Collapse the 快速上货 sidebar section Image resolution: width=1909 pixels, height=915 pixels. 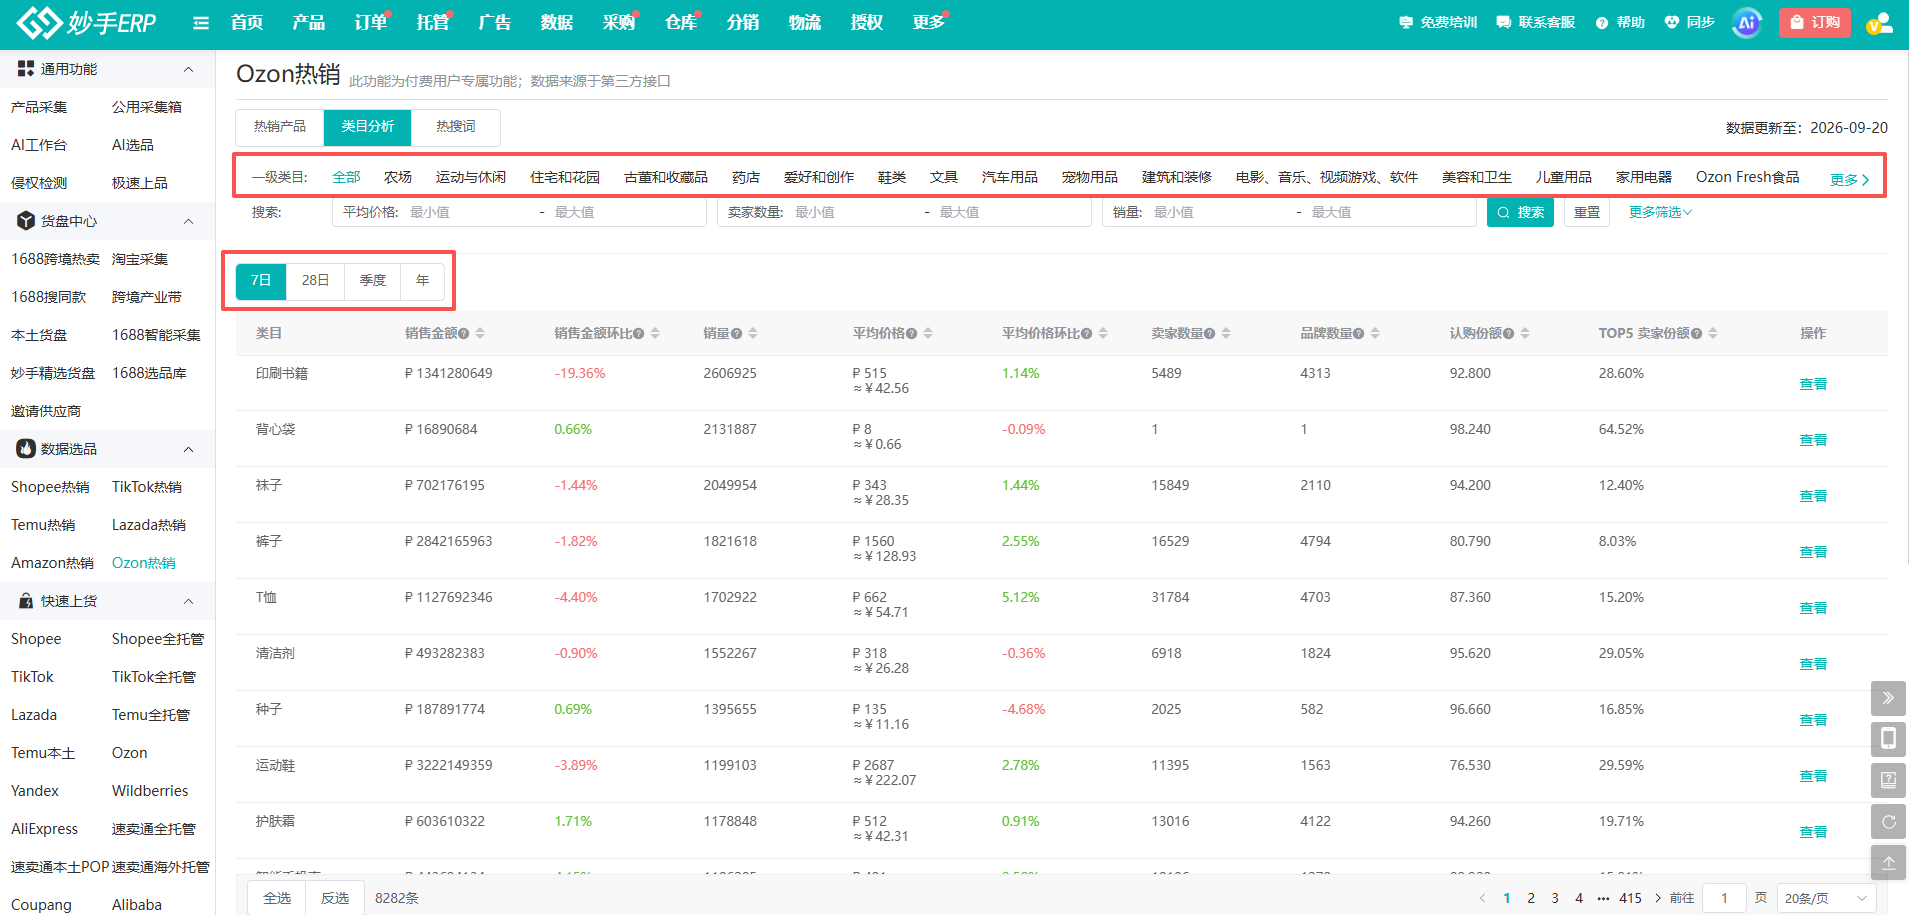(x=188, y=601)
